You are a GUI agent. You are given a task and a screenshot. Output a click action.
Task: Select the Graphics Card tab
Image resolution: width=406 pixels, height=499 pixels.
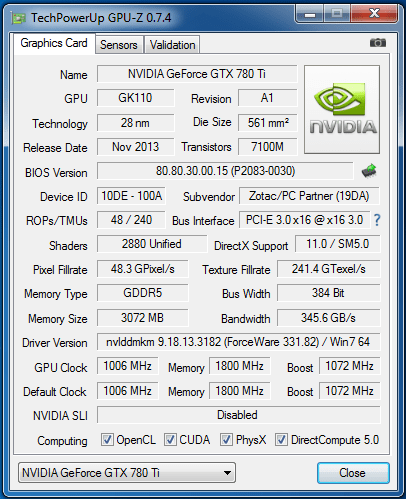(54, 43)
